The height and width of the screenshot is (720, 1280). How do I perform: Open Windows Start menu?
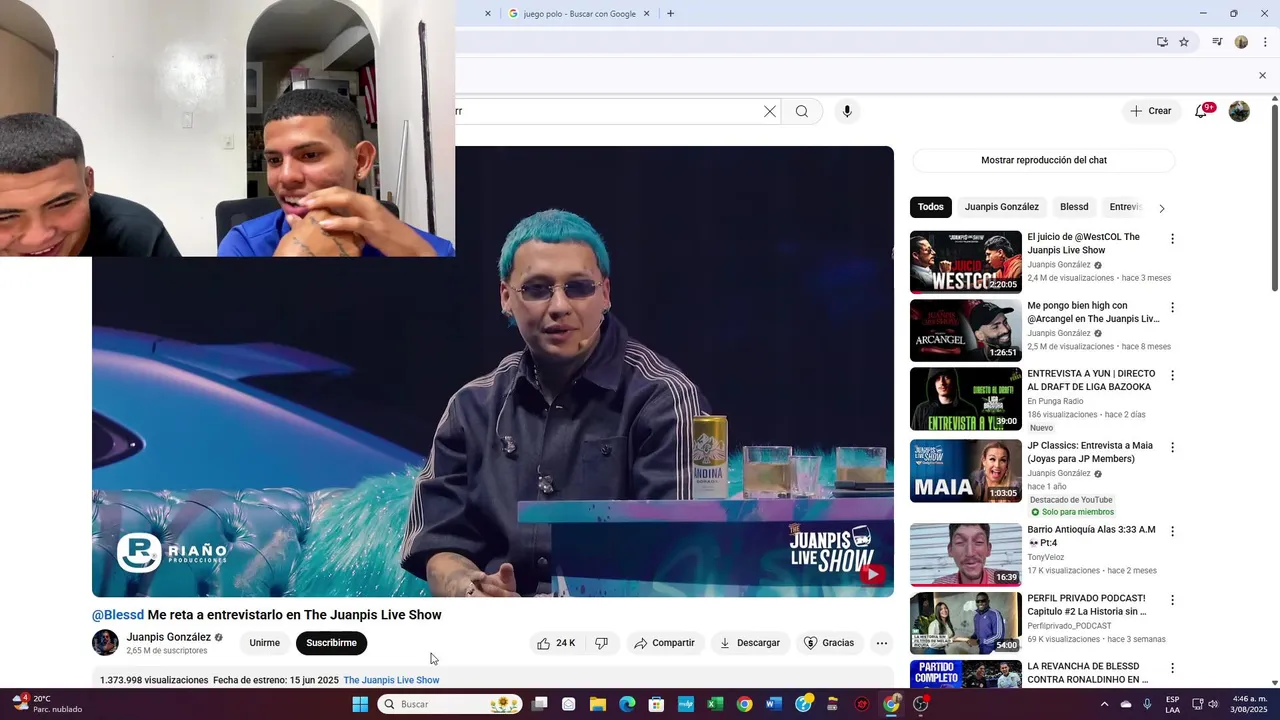tap(360, 704)
